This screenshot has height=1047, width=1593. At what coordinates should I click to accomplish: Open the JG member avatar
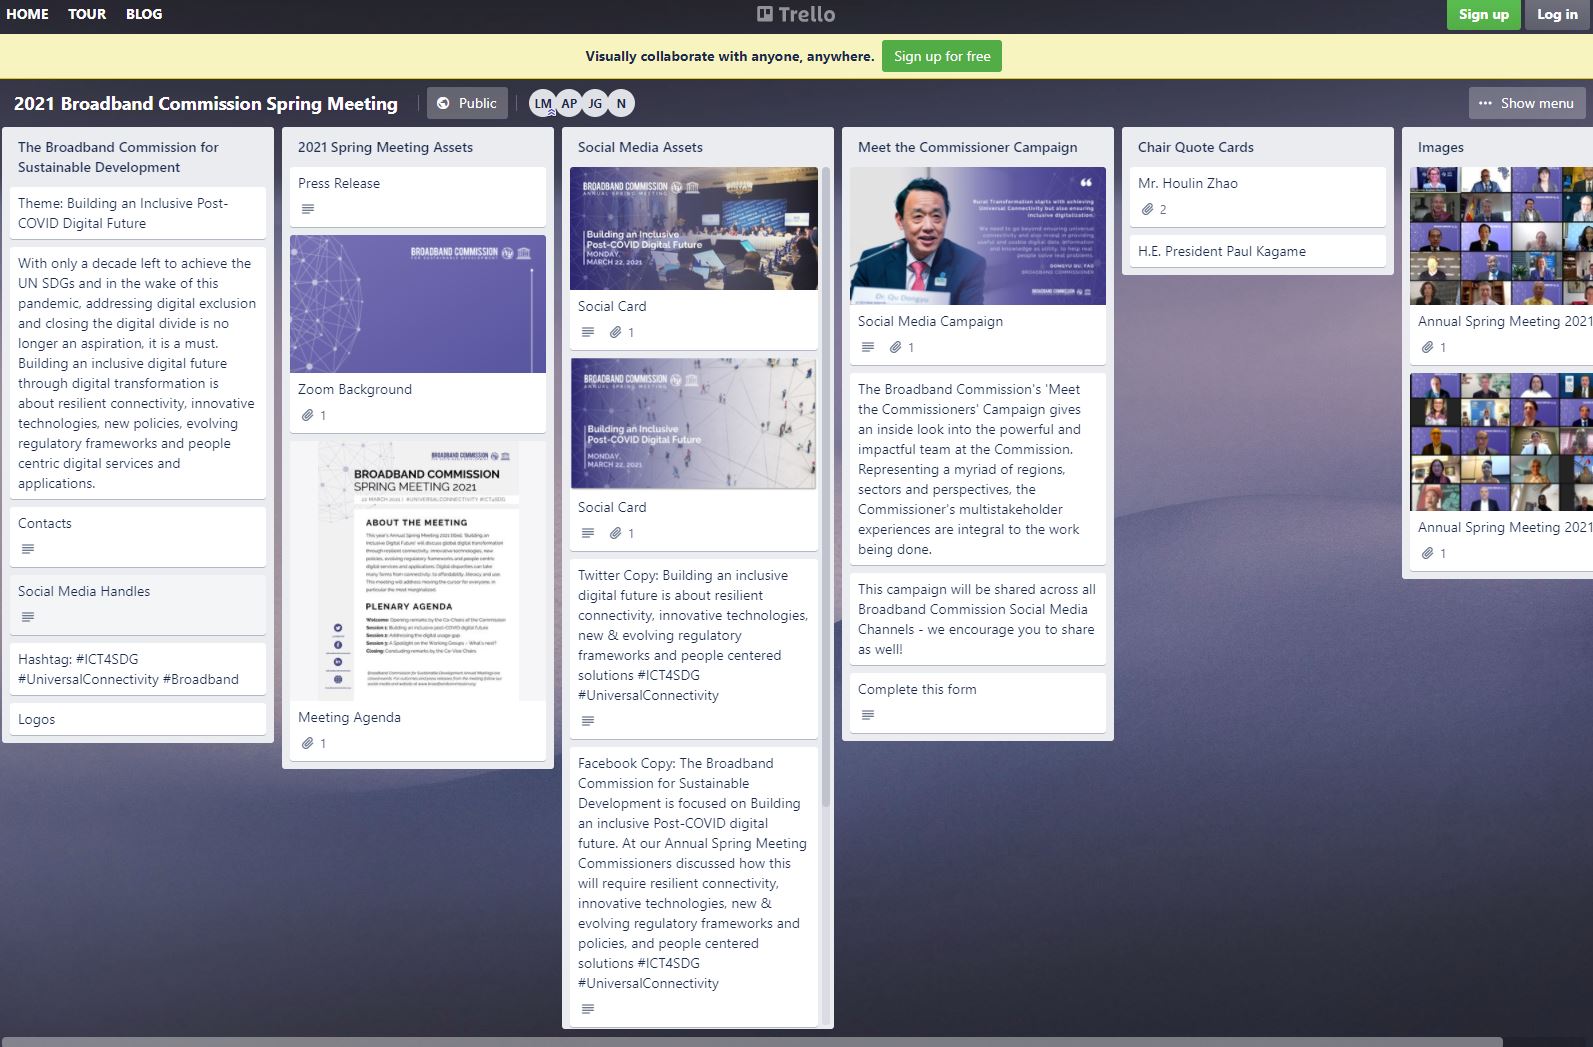click(595, 103)
